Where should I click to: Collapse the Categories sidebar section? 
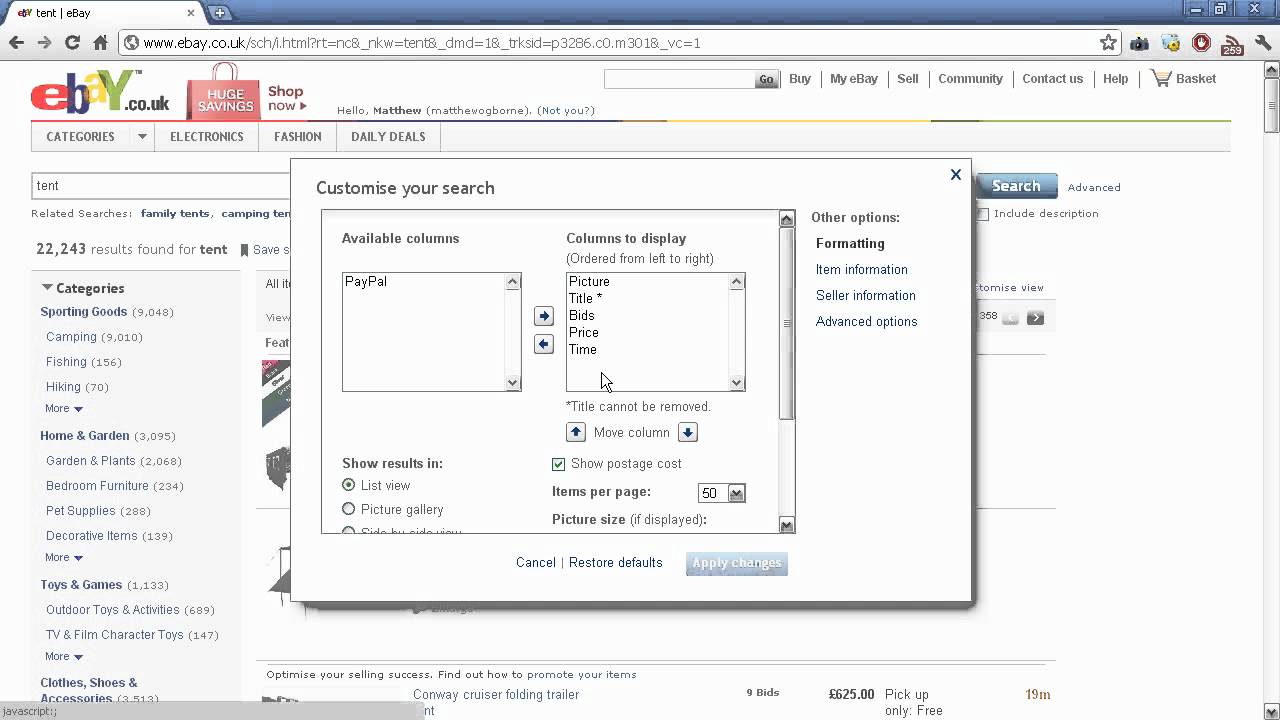click(47, 288)
